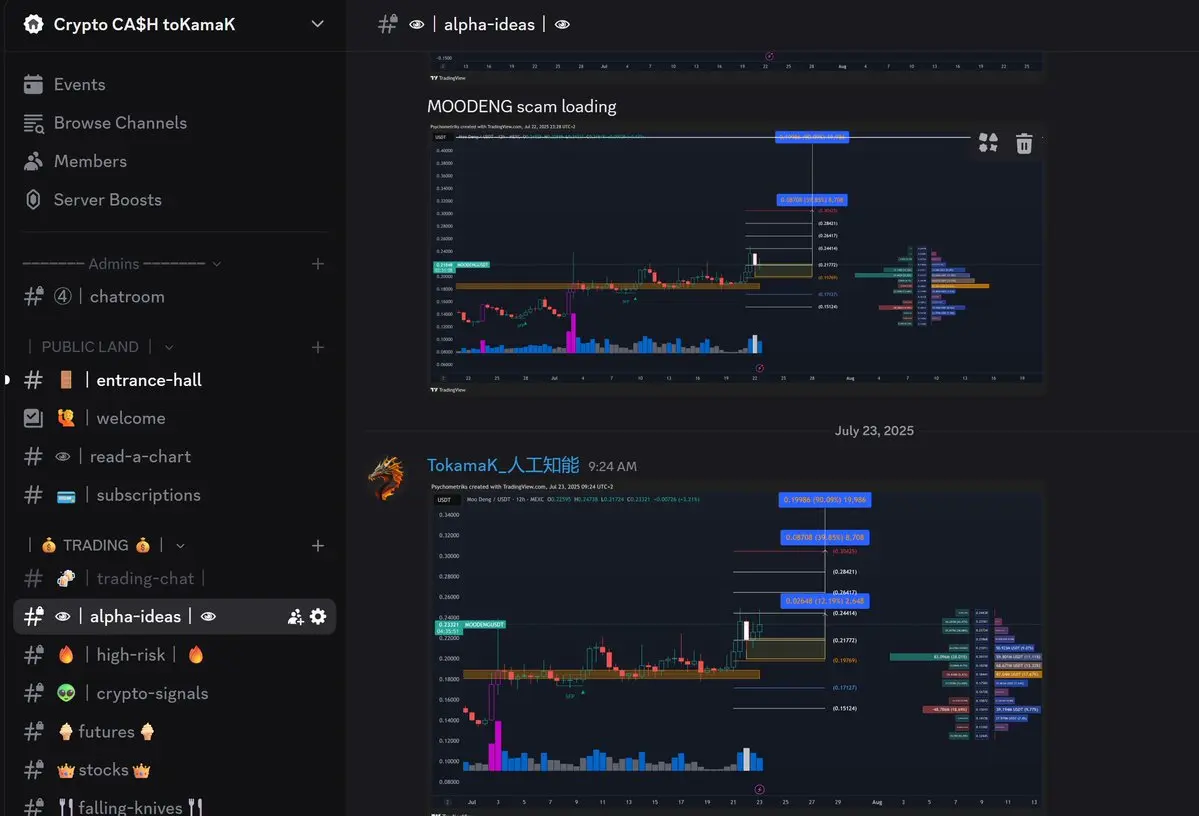Add a channel to the Admins category
The image size is (1199, 816).
pos(318,264)
